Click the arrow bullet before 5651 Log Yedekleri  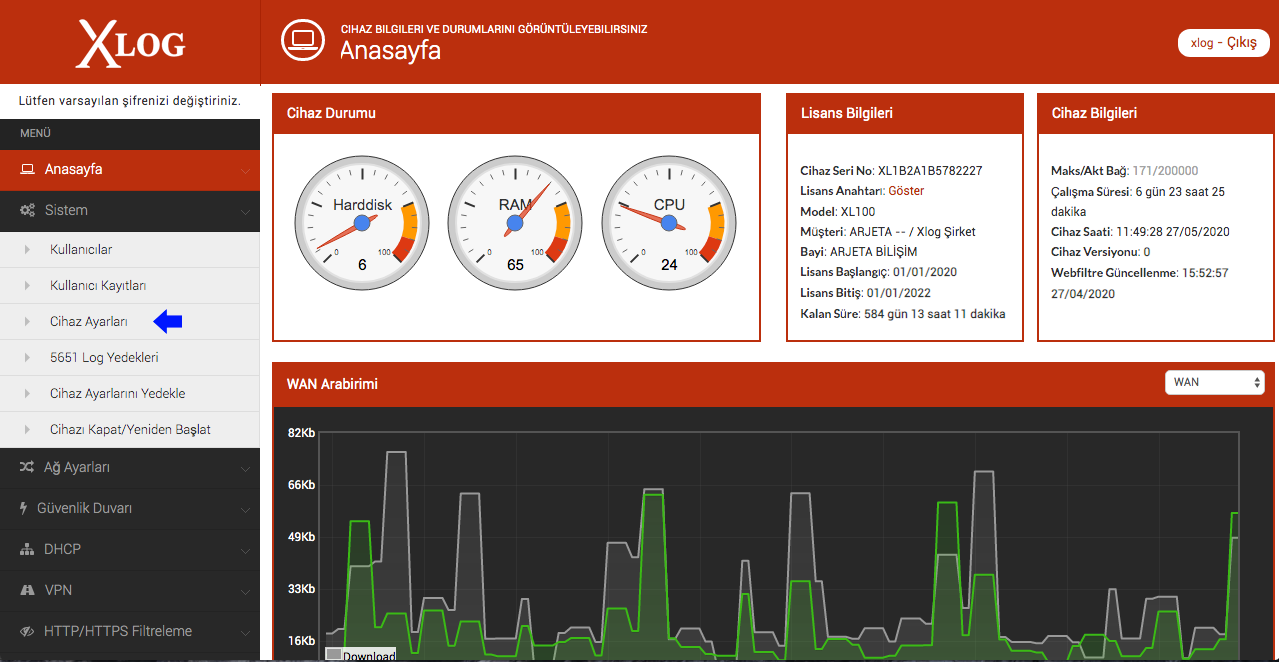(x=28, y=358)
